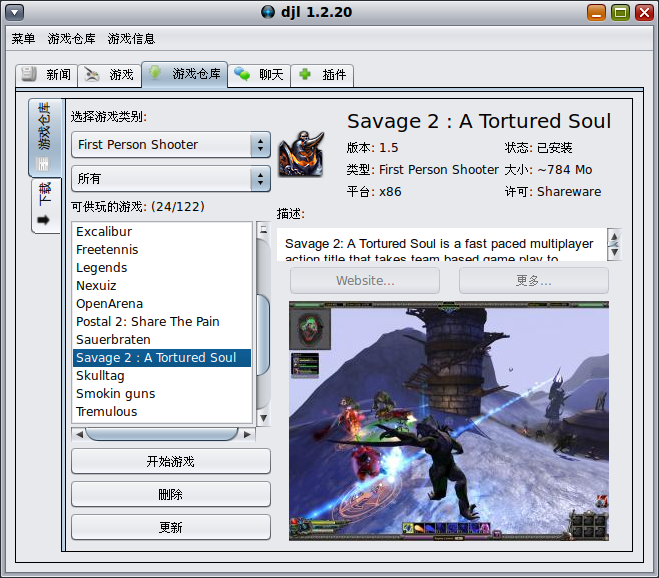Image resolution: width=659 pixels, height=578 pixels.
Task: Select Savage 2 : A Tortured Soul row
Action: (x=162, y=358)
